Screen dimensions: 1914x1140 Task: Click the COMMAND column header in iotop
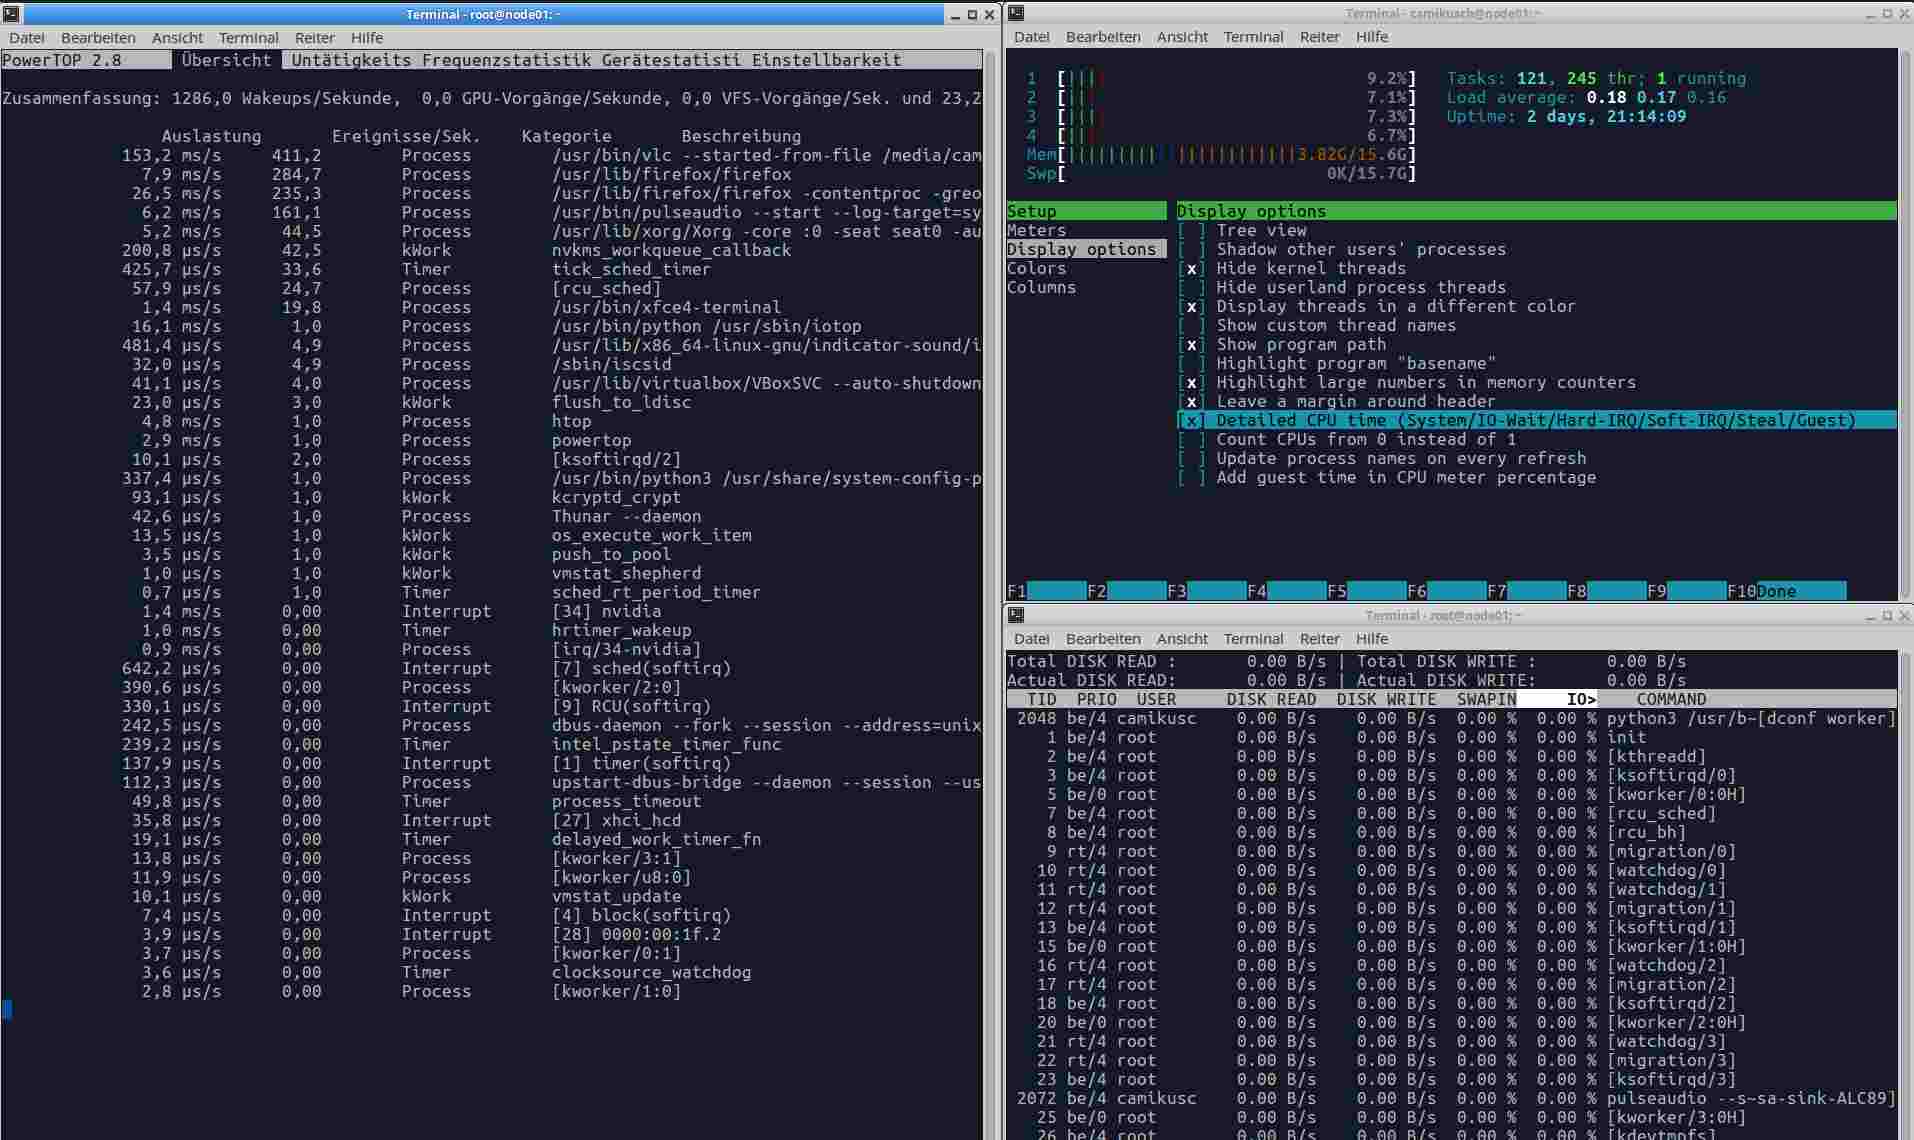point(1671,699)
